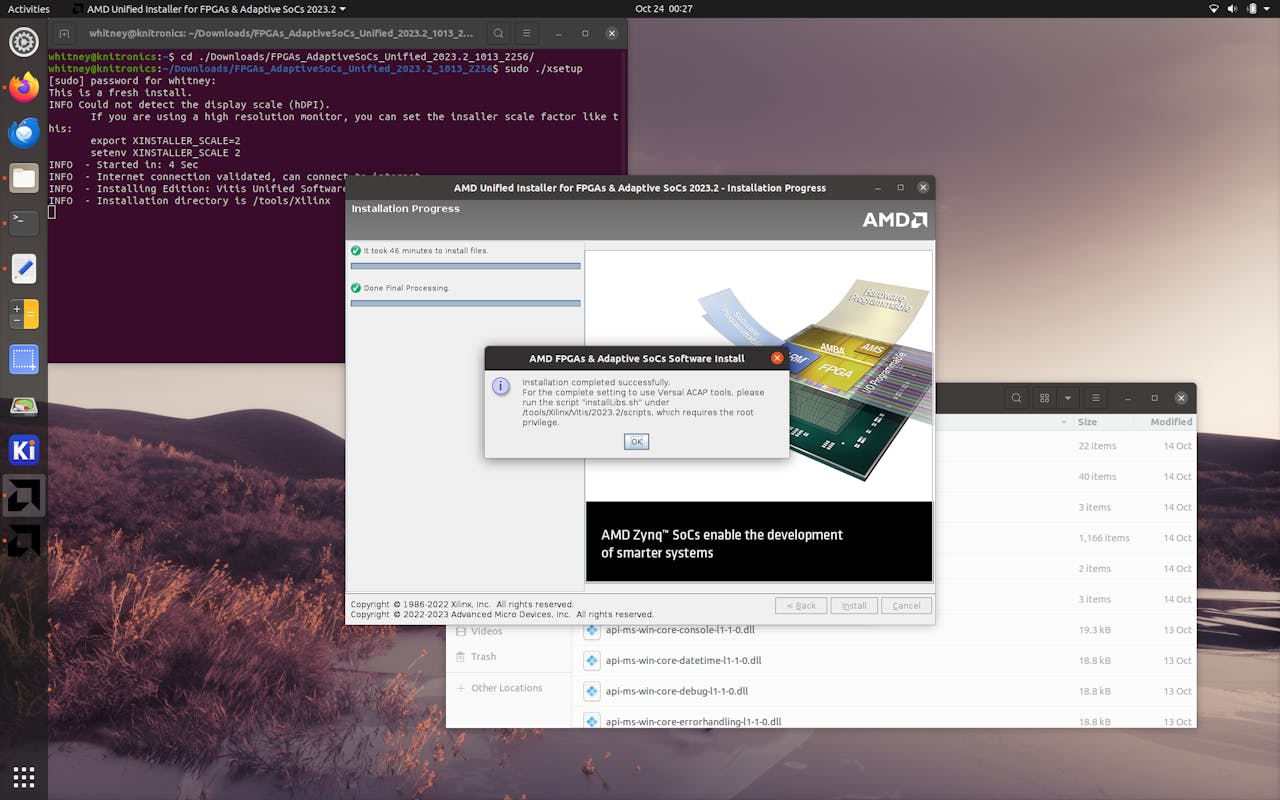Screen dimensions: 1280x800
Task: Click the Done Final Processing progress bar
Action: pyautogui.click(x=465, y=303)
